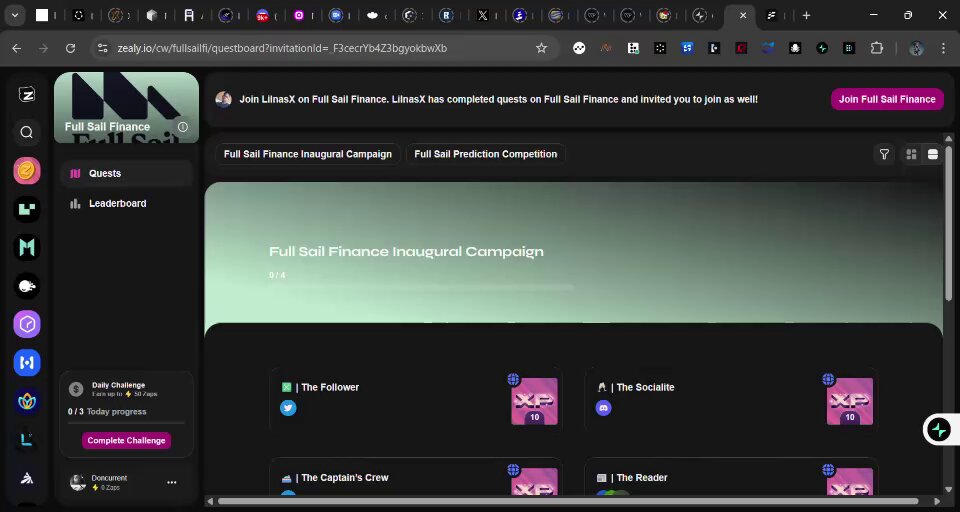The image size is (960, 512).
Task: Open the quest filter funnel icon
Action: pyautogui.click(x=884, y=154)
